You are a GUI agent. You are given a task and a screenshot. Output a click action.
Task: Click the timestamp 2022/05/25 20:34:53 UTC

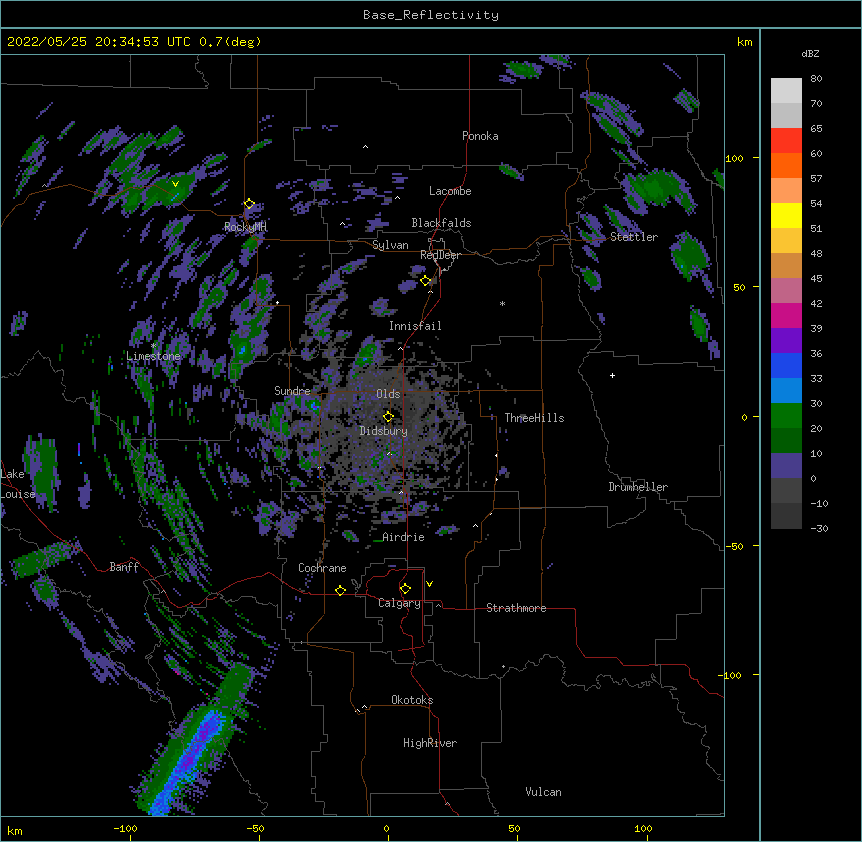pos(98,42)
